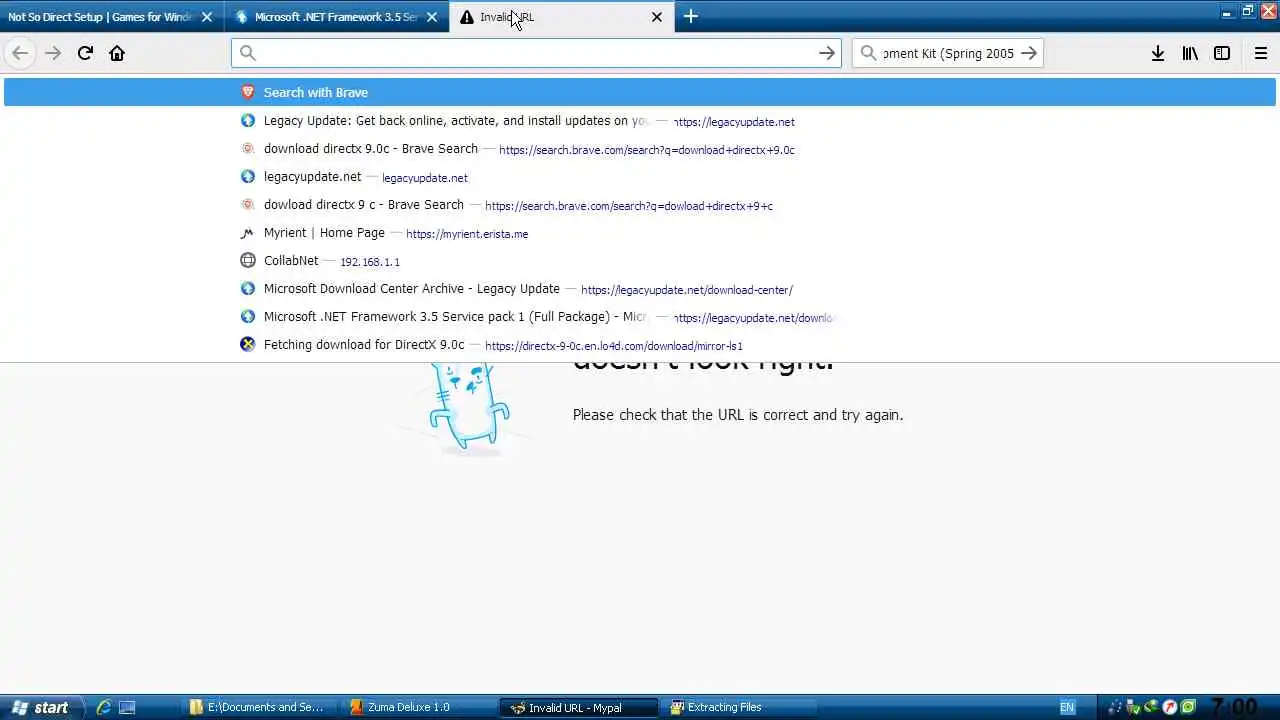The width and height of the screenshot is (1280, 720).
Task: Open the 'Myrient | Home Page' suggestion
Action: tap(640, 233)
